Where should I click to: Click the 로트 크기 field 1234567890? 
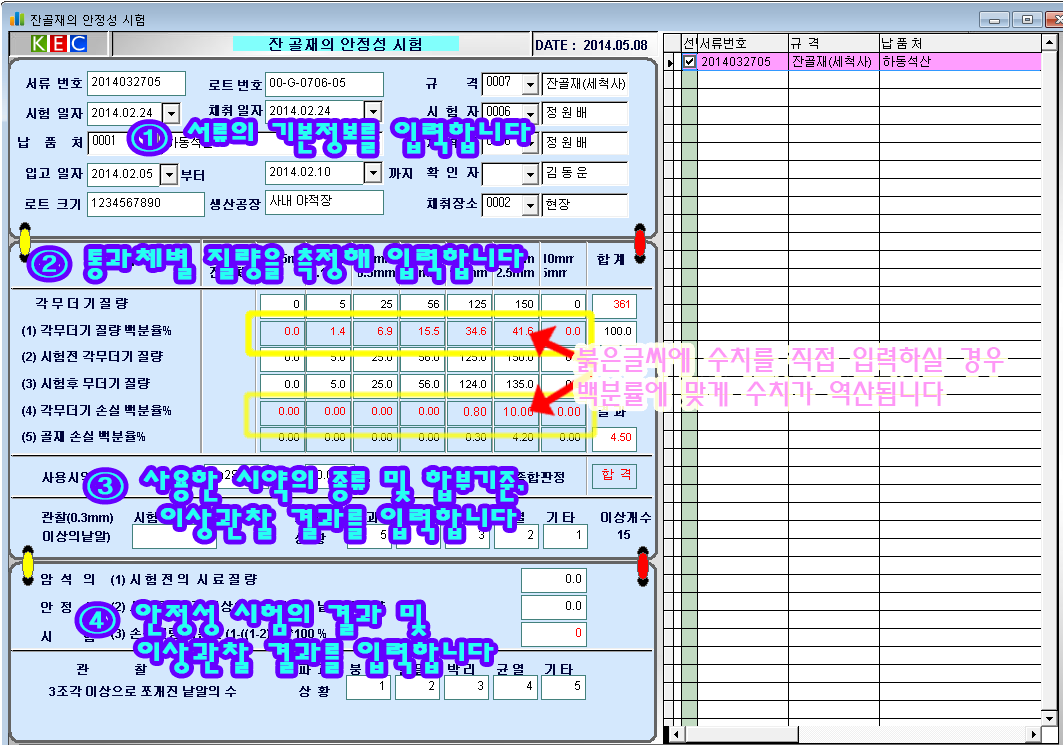[146, 204]
